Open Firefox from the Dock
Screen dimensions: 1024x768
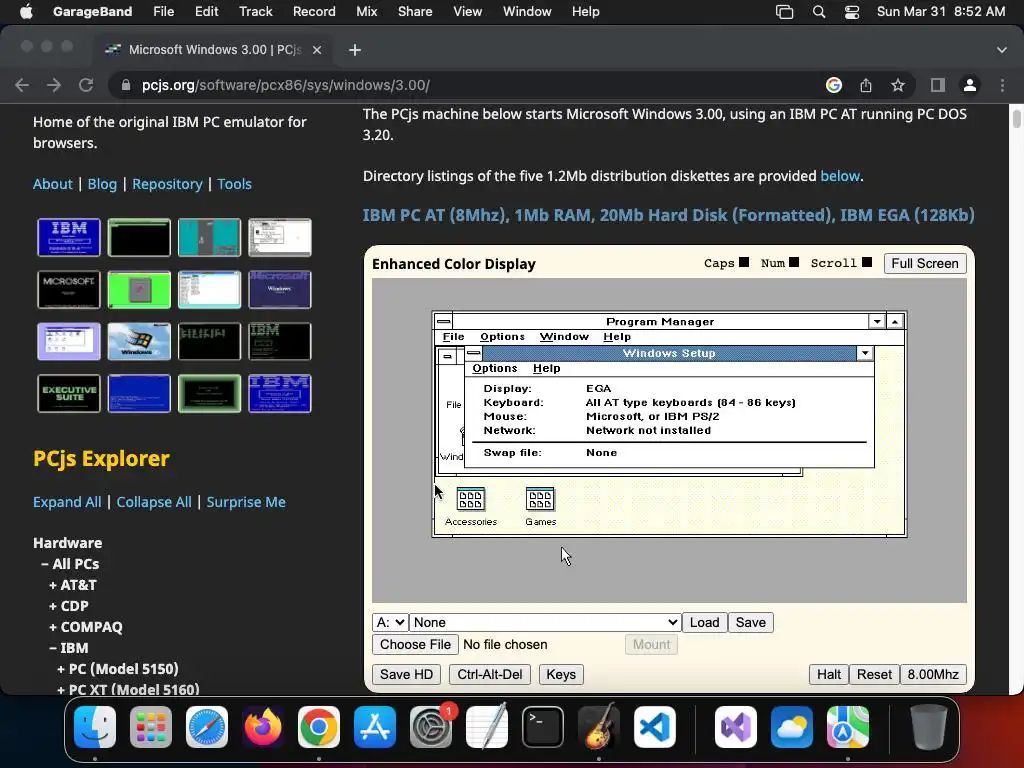point(263,727)
